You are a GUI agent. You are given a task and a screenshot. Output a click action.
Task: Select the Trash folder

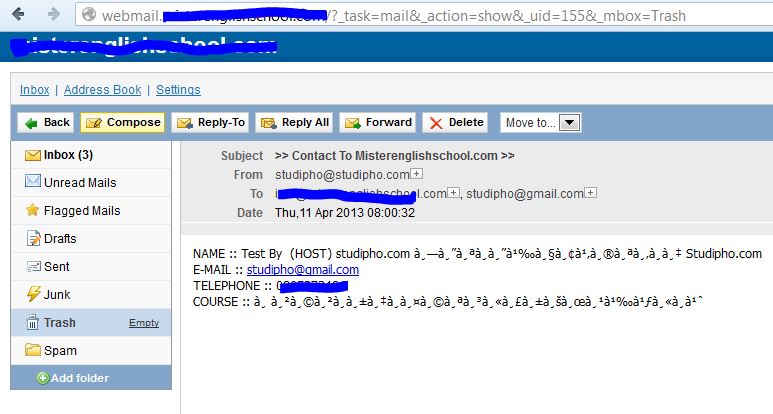[91, 323]
